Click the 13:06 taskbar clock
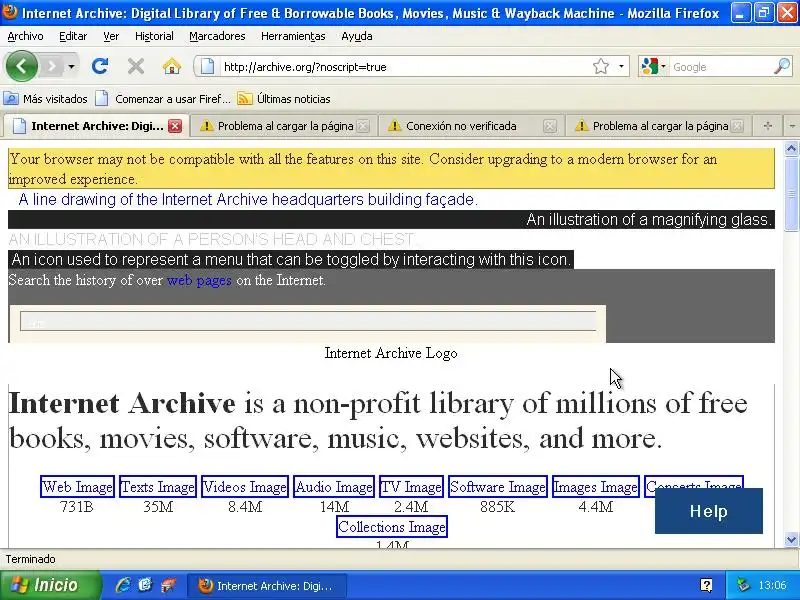Image resolution: width=800 pixels, height=600 pixels. pyautogui.click(x=772, y=586)
